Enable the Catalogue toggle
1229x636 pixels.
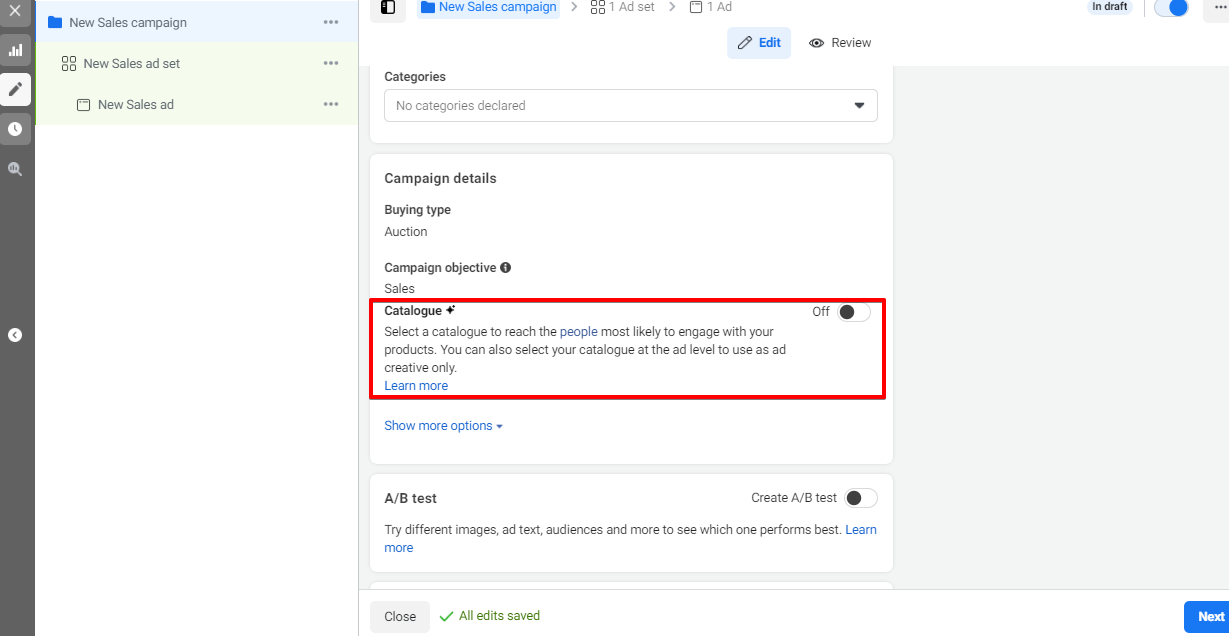coord(853,312)
